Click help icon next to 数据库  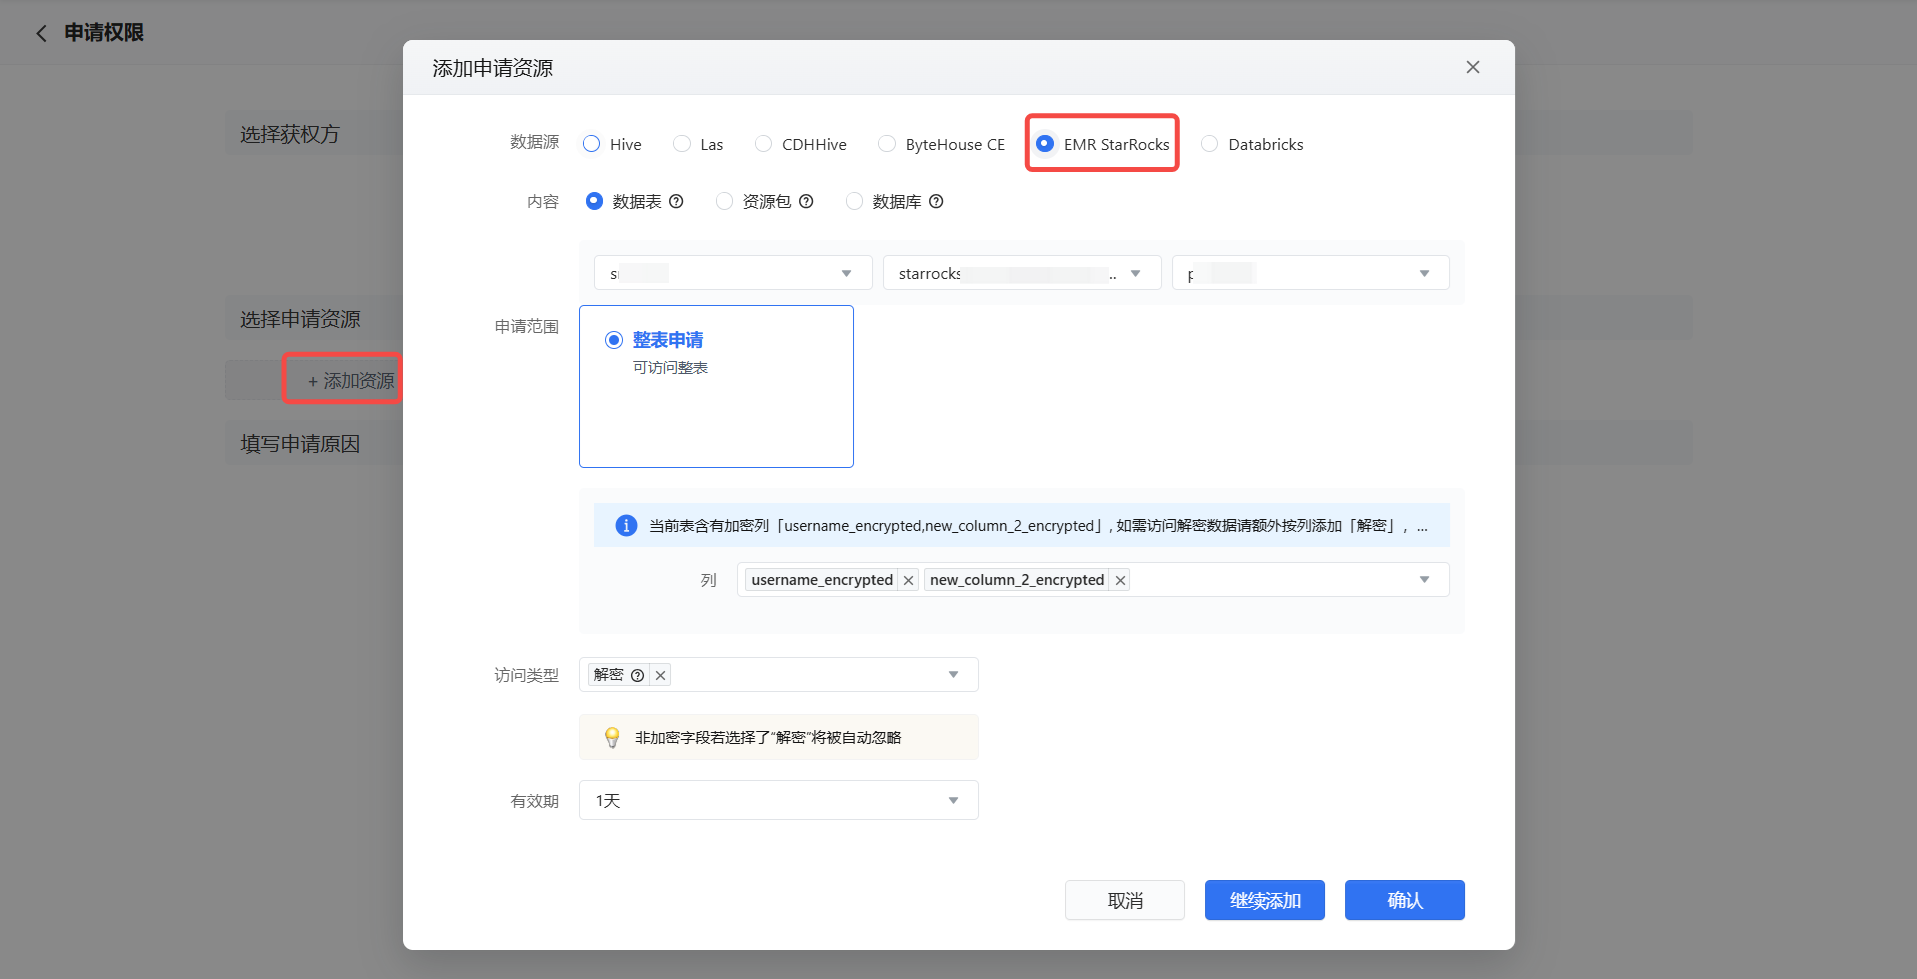[936, 201]
